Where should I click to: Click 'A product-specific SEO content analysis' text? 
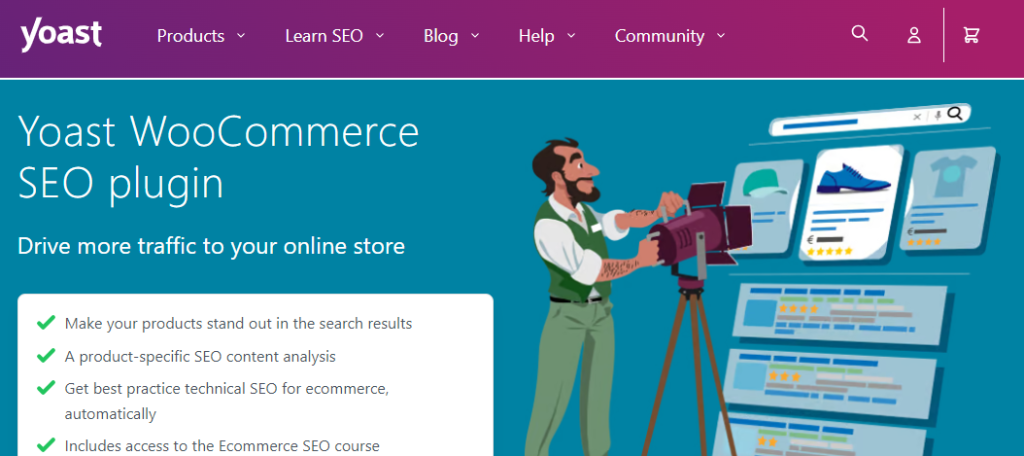pyautogui.click(x=200, y=357)
